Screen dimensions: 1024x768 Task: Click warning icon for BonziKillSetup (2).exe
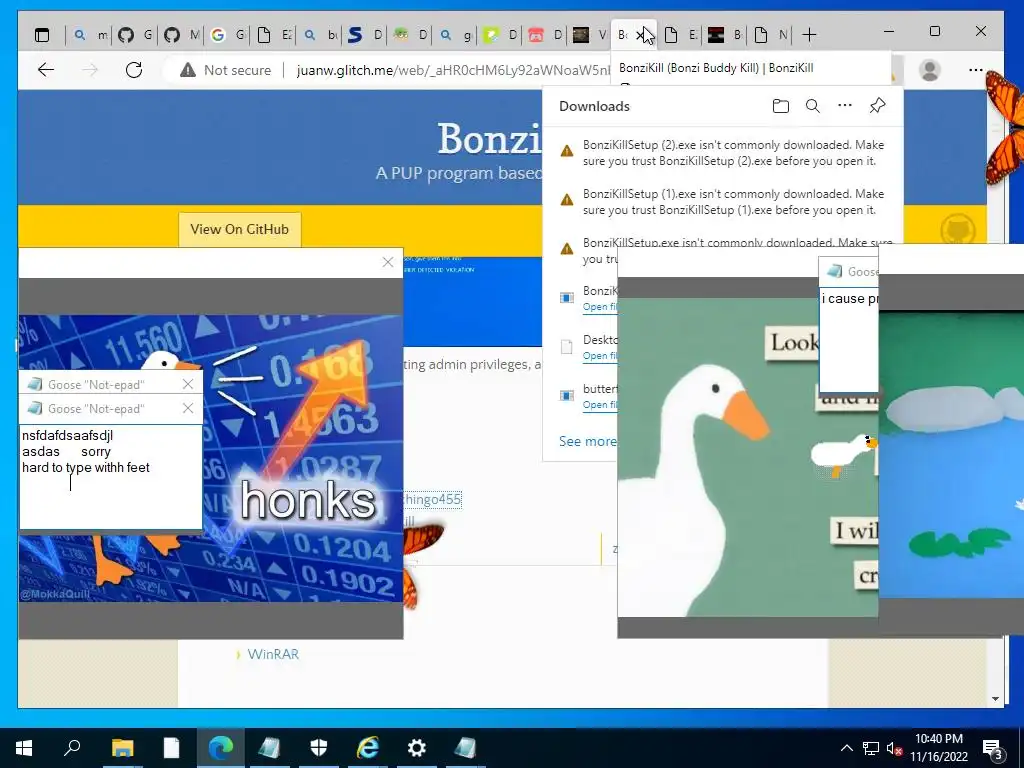[x=567, y=151]
